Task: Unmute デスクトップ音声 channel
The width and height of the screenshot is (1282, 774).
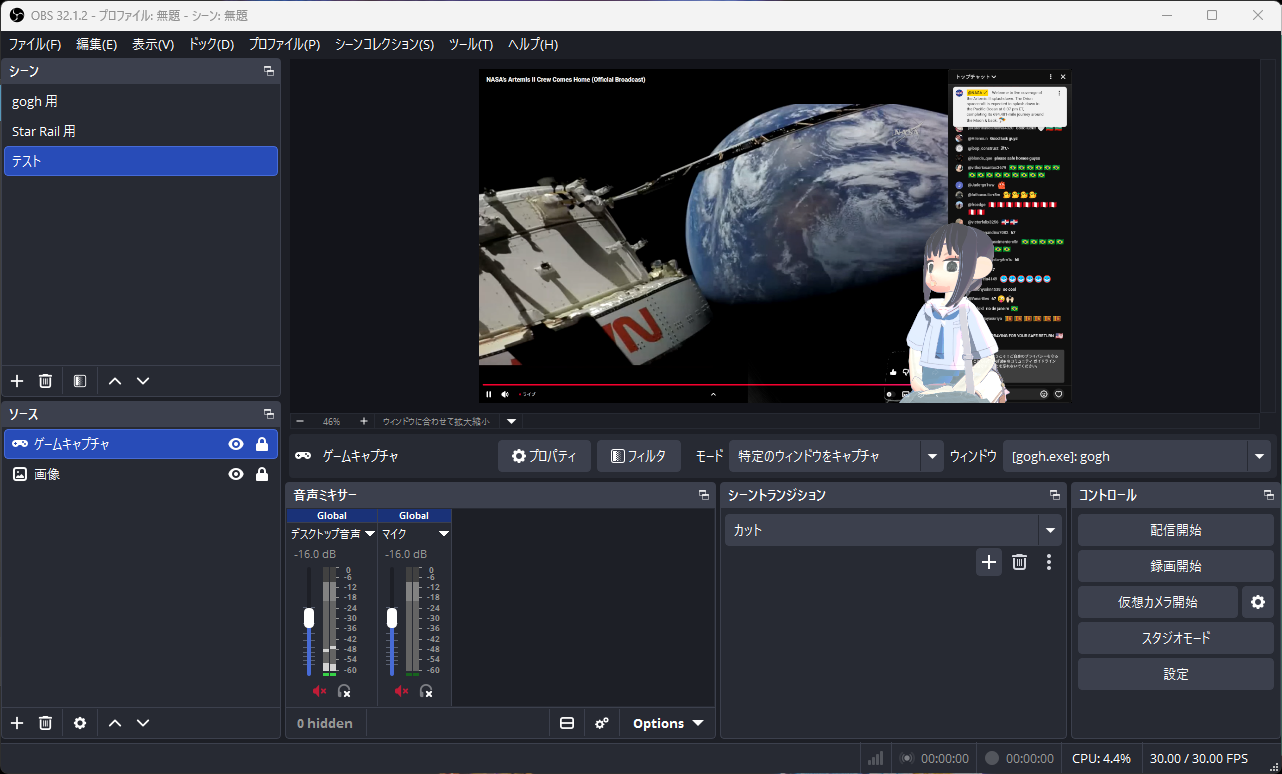Action: 320,691
